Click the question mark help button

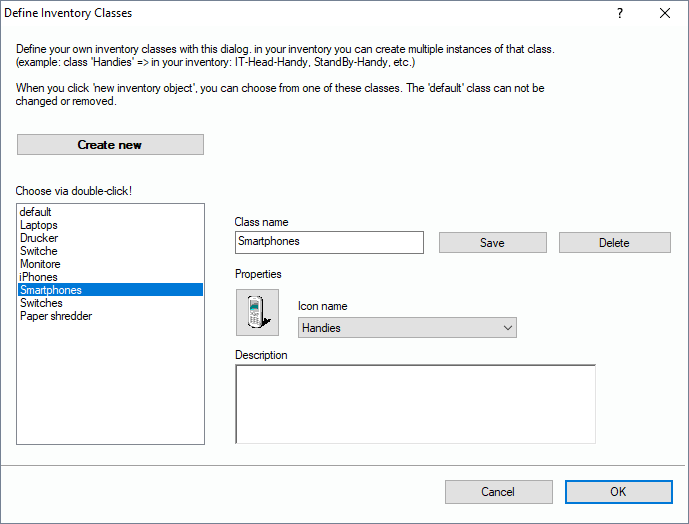620,14
